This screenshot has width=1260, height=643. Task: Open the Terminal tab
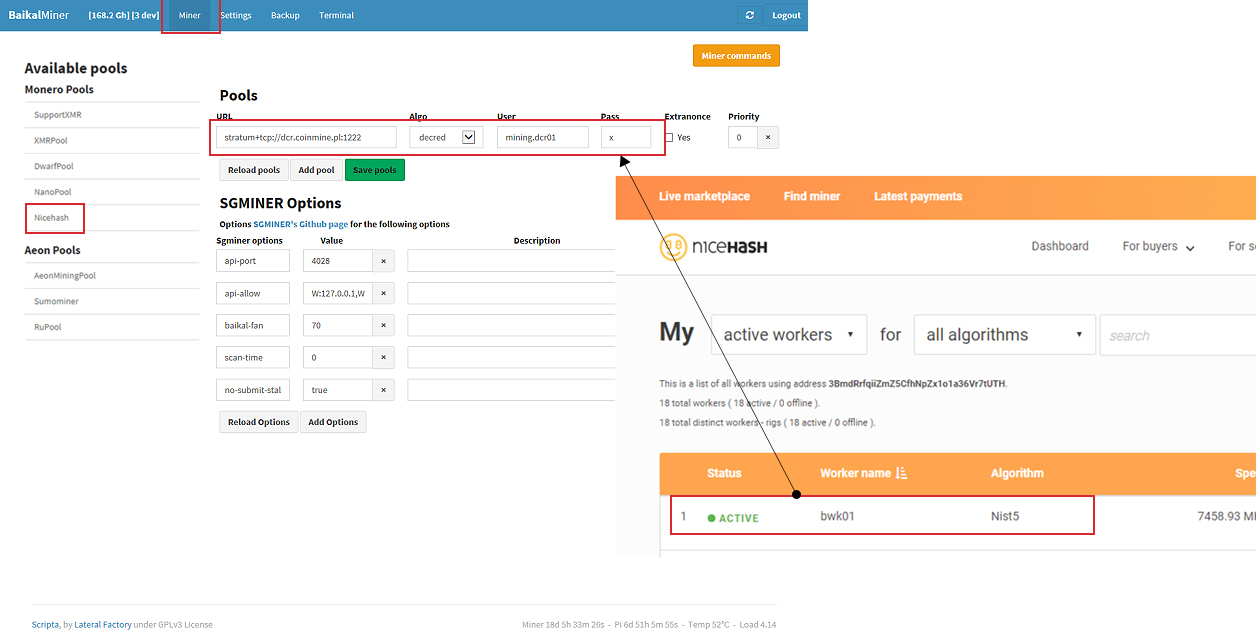tap(336, 15)
